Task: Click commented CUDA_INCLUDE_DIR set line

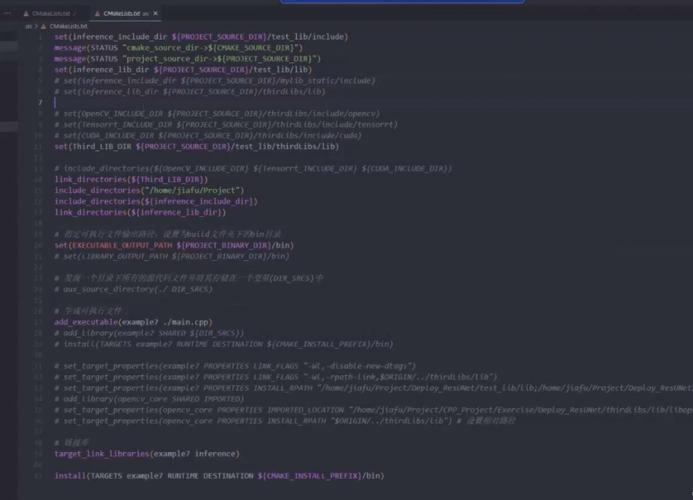Action: 208,136
